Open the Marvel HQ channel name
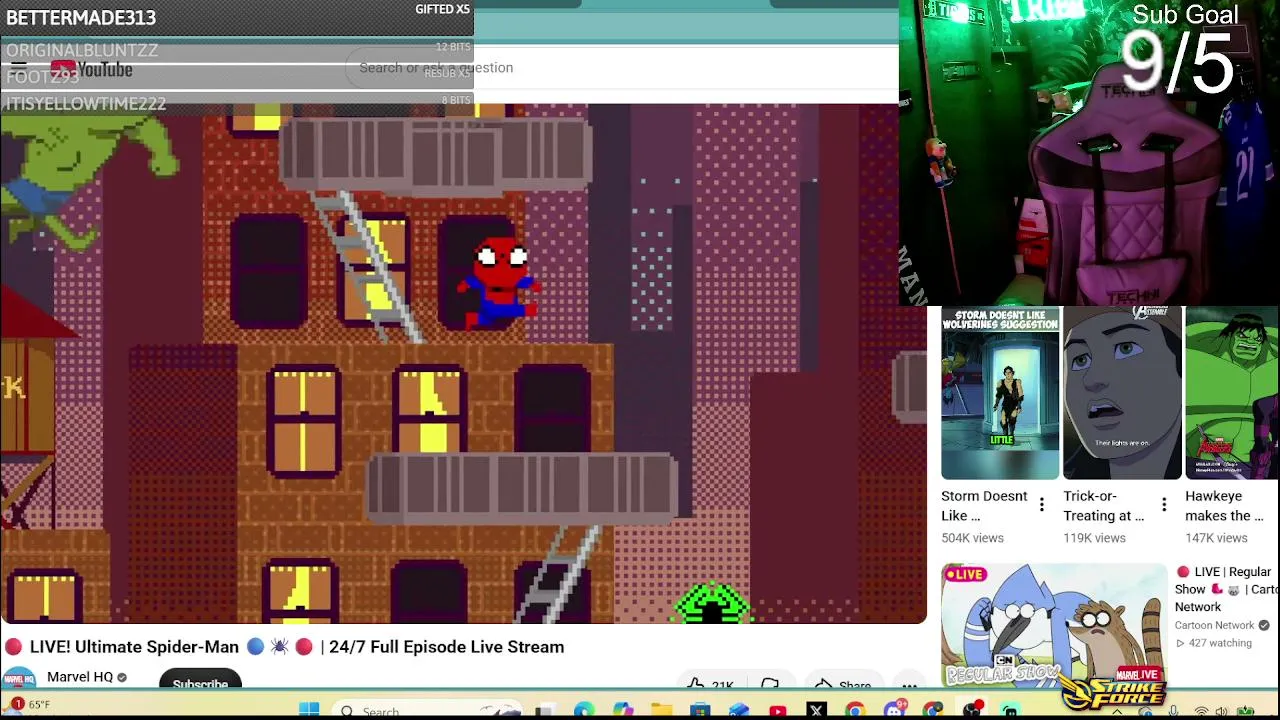 tap(80, 677)
